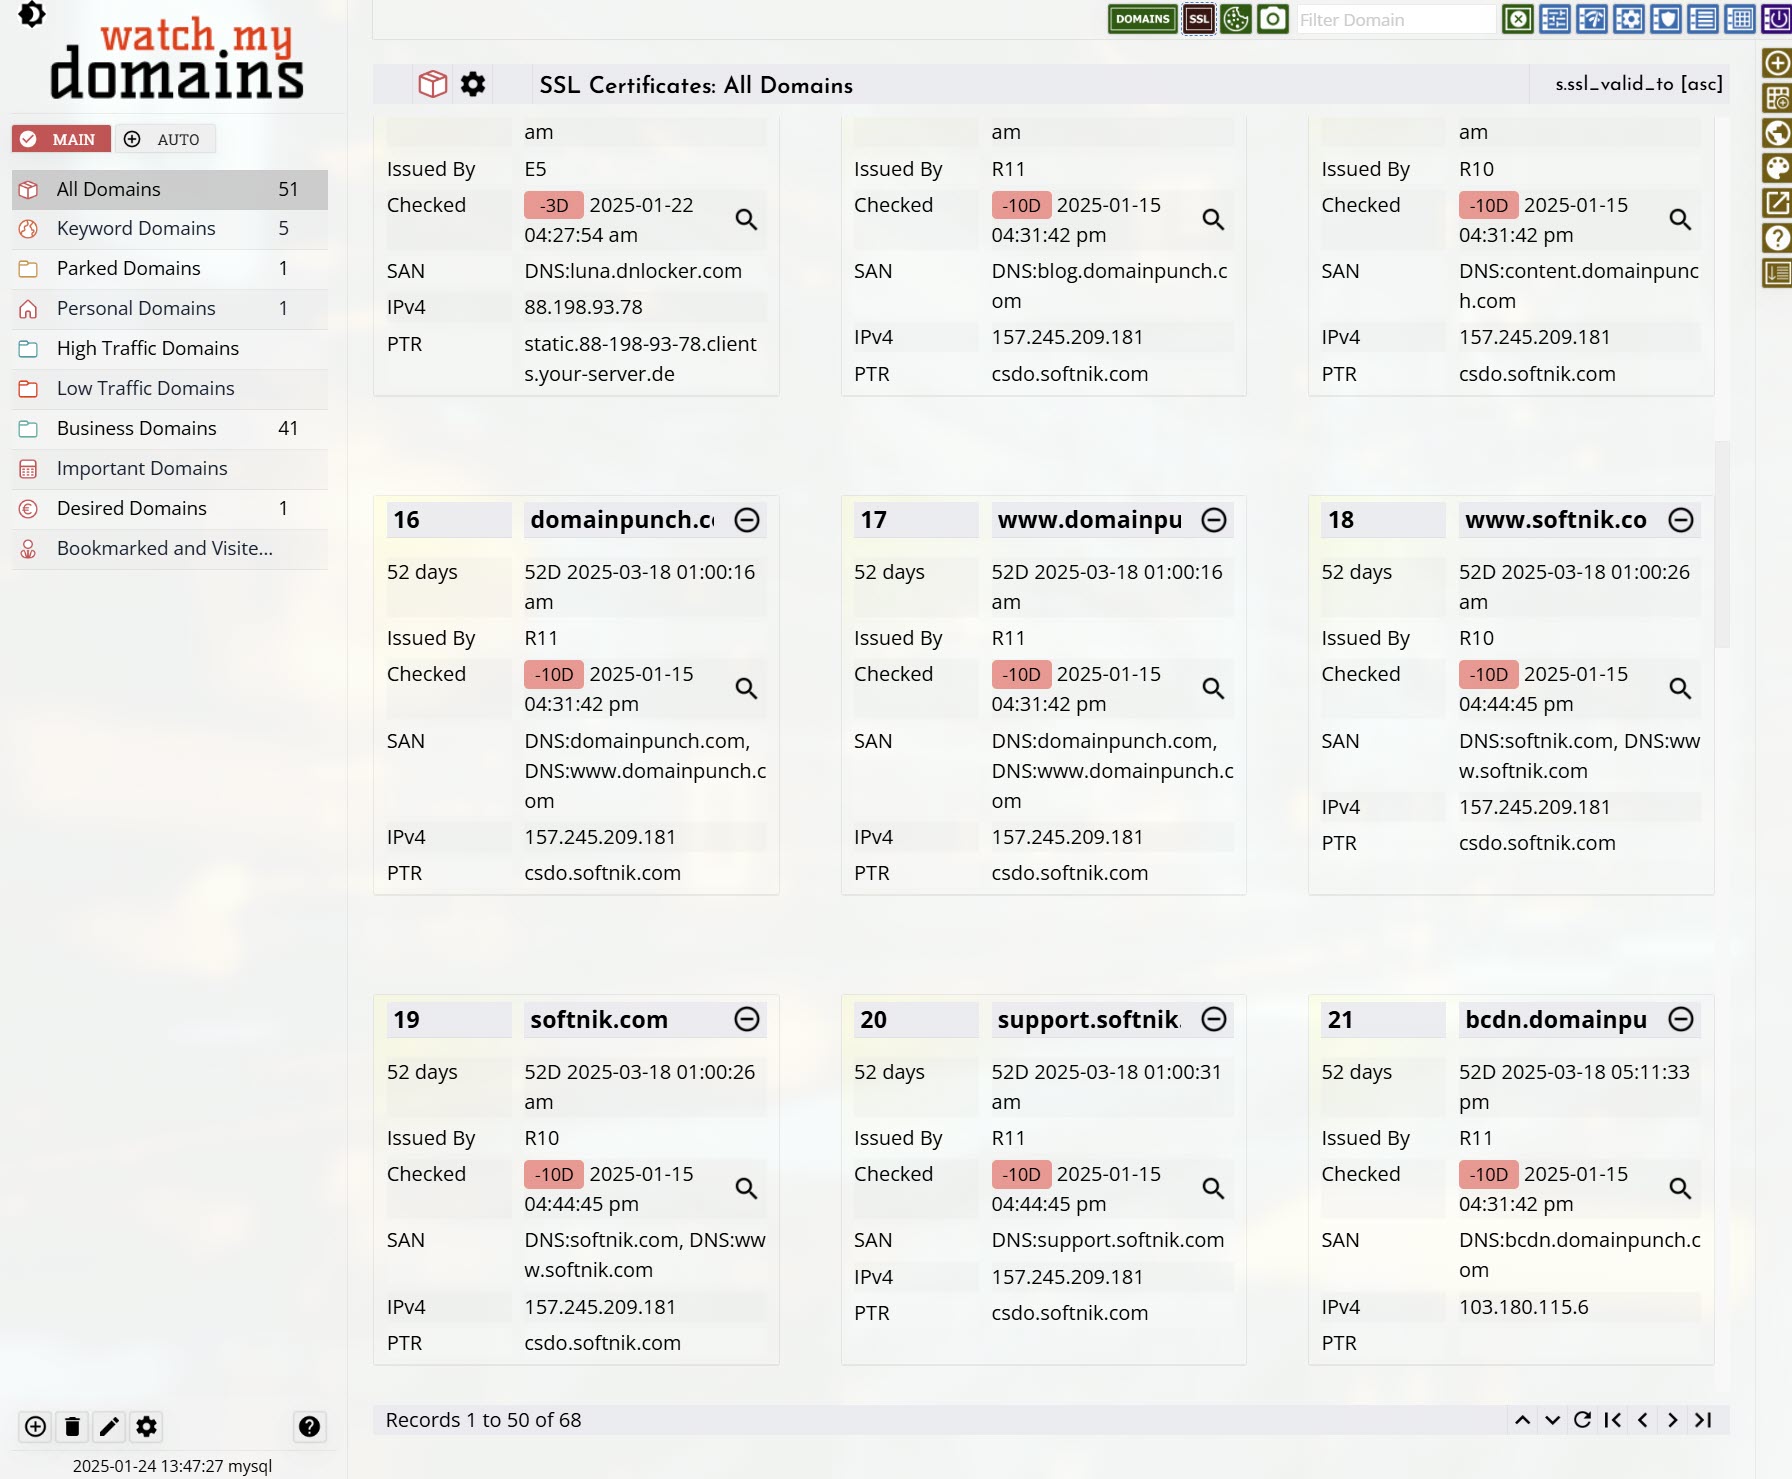Select Keyword Domains category

pos(170,229)
